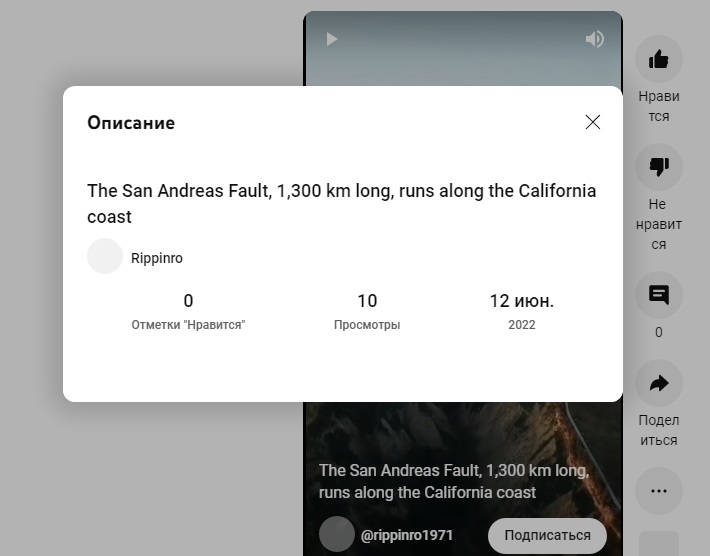This screenshot has height=556, width=710.
Task: Open the three-dots more options menu
Action: (x=658, y=491)
